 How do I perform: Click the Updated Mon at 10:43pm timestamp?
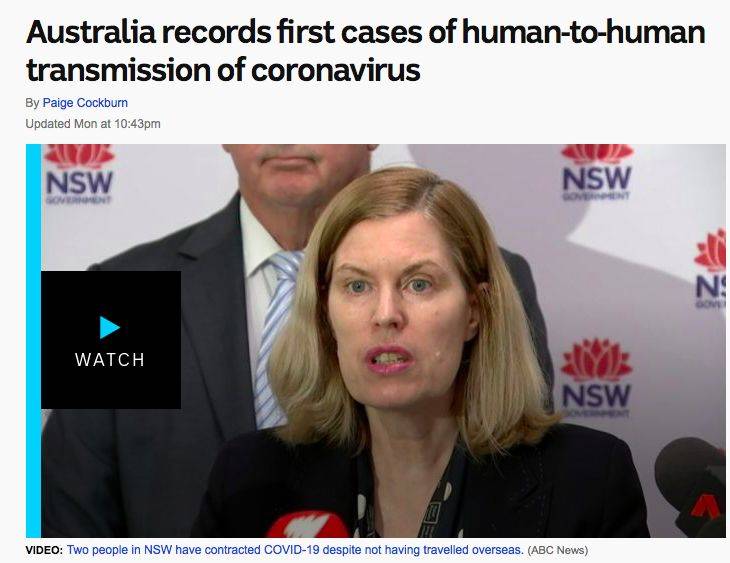coord(93,124)
